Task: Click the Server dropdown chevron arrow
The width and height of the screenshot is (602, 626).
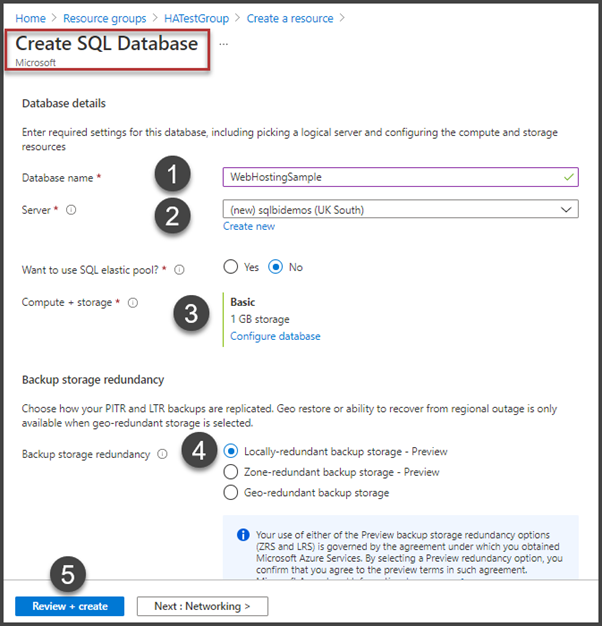Action: [566, 210]
